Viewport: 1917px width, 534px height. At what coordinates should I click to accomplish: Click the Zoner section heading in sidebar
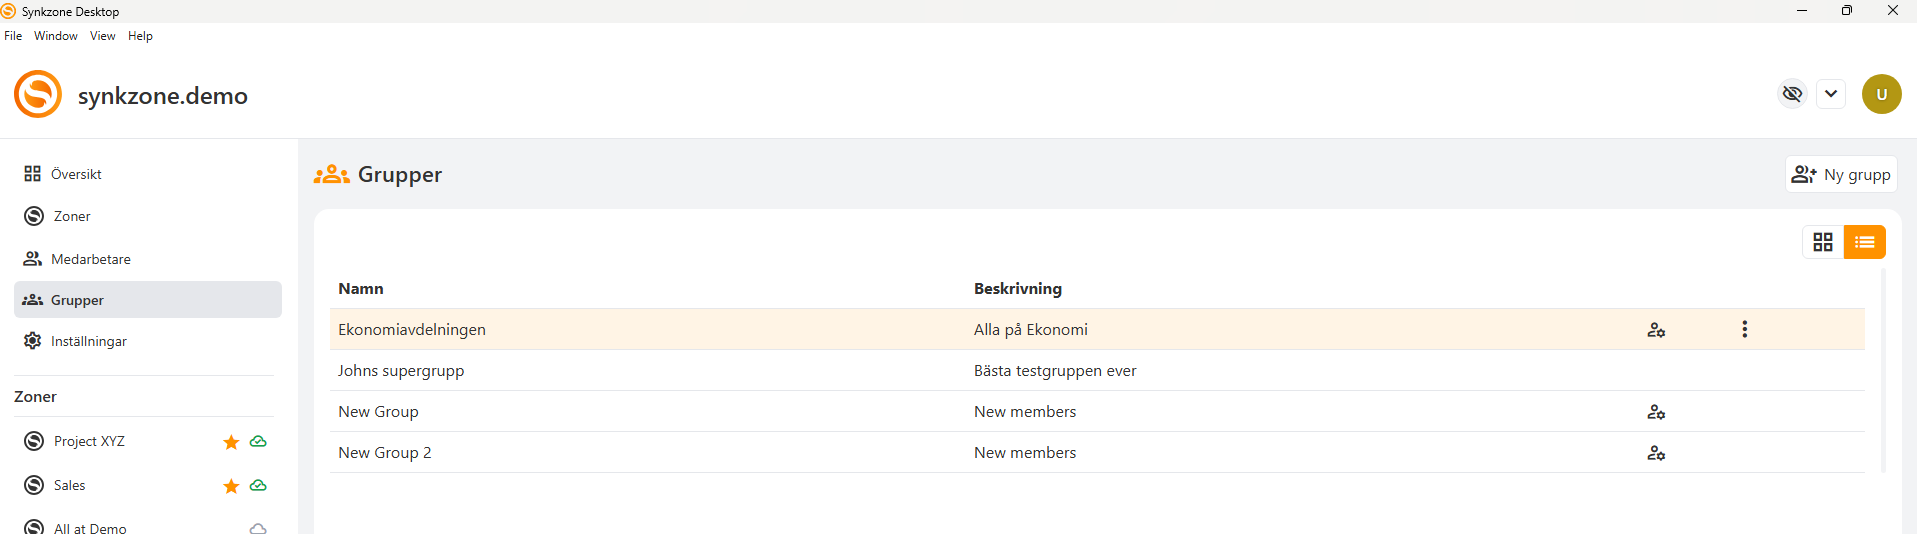tap(35, 396)
